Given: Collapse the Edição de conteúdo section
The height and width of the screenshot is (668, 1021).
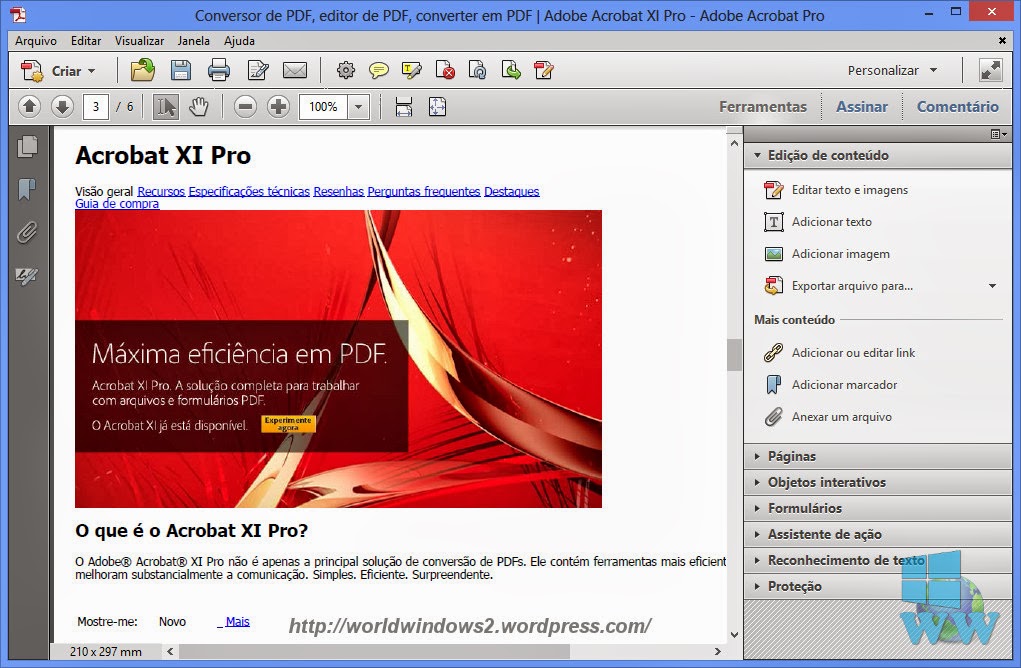Looking at the screenshot, I should pyautogui.click(x=877, y=156).
